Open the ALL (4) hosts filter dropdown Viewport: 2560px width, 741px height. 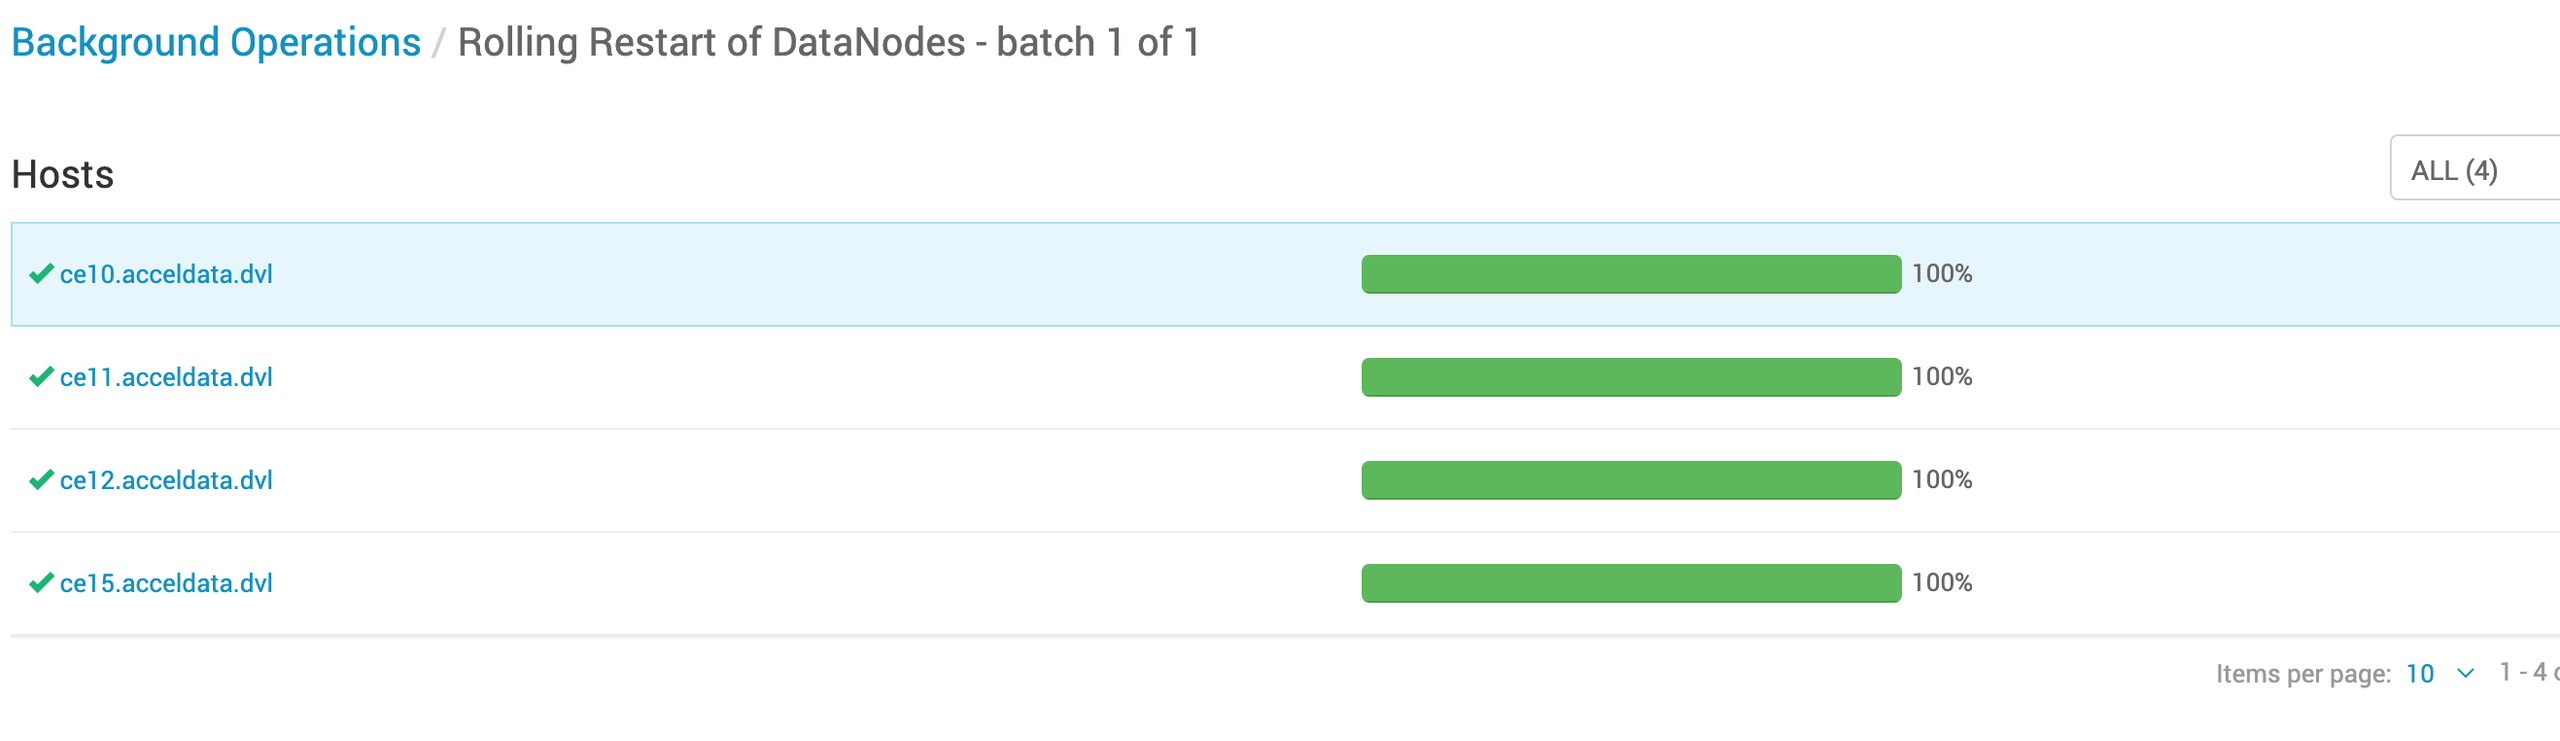2475,168
